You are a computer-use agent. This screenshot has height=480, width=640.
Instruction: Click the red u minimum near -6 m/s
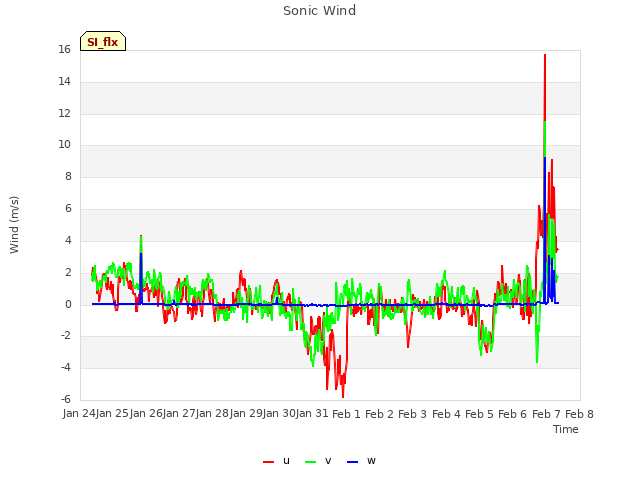[343, 396]
